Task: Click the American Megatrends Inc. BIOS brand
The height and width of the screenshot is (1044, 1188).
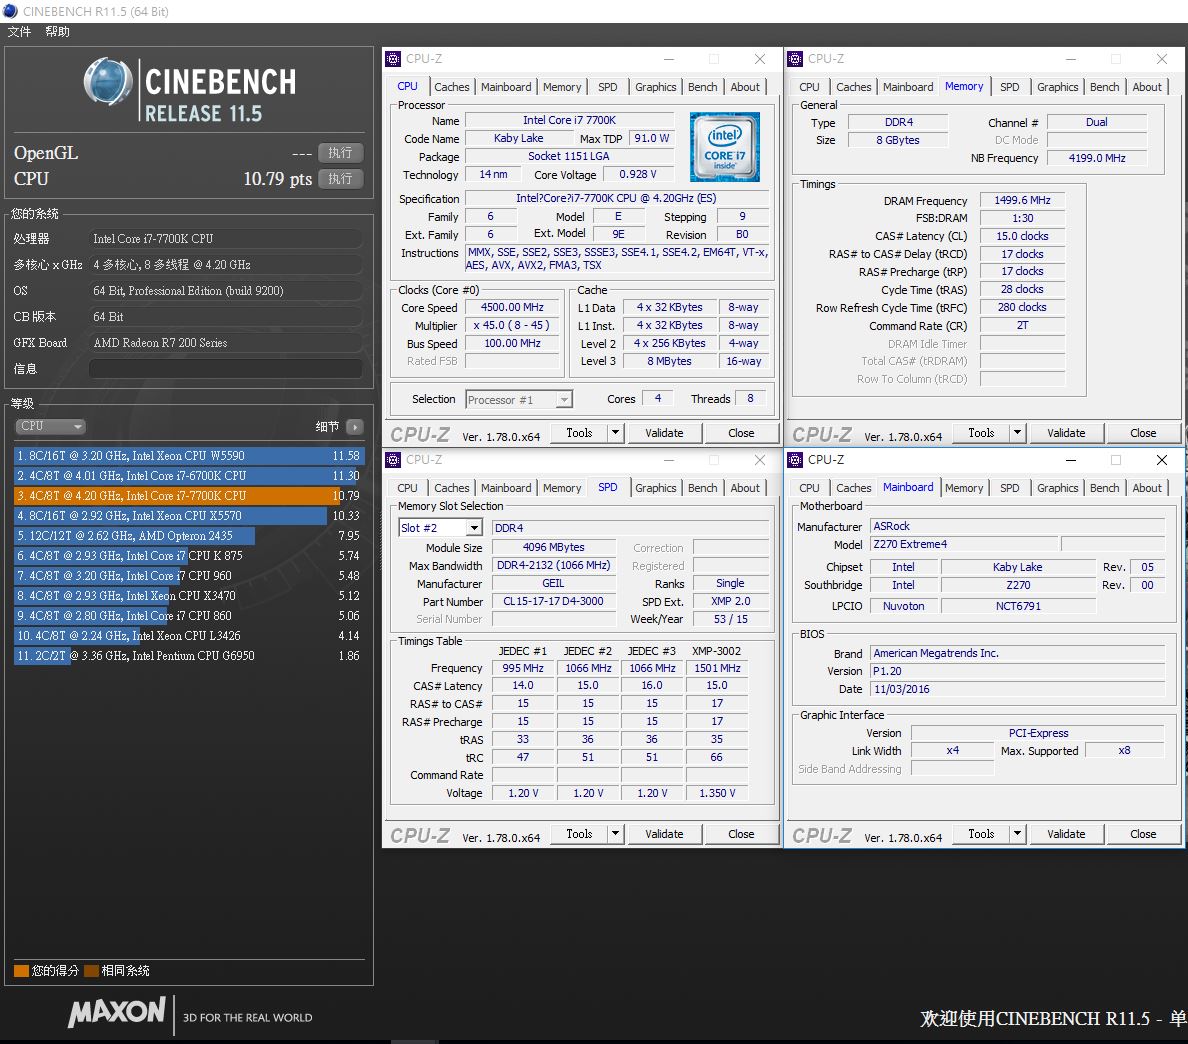Action: click(x=1018, y=653)
